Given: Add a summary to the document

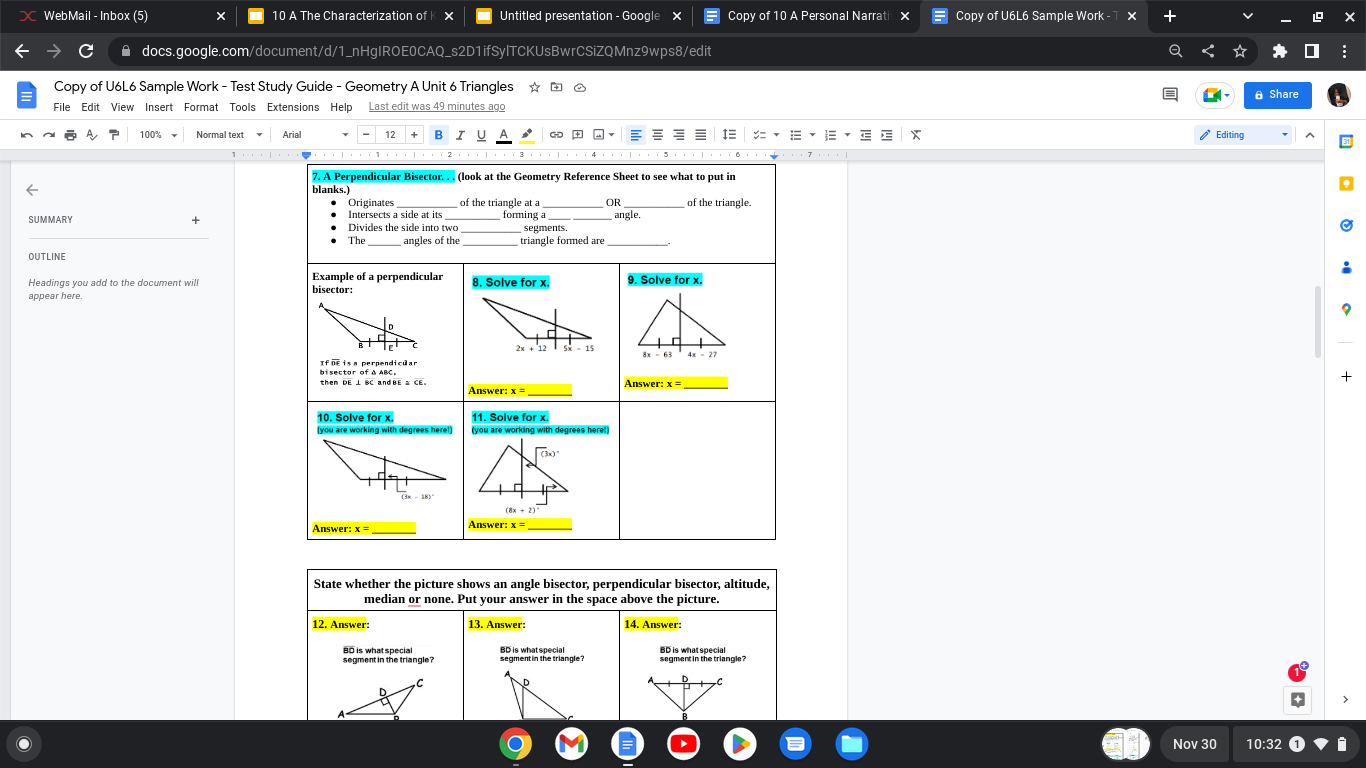Looking at the screenshot, I should tap(196, 220).
